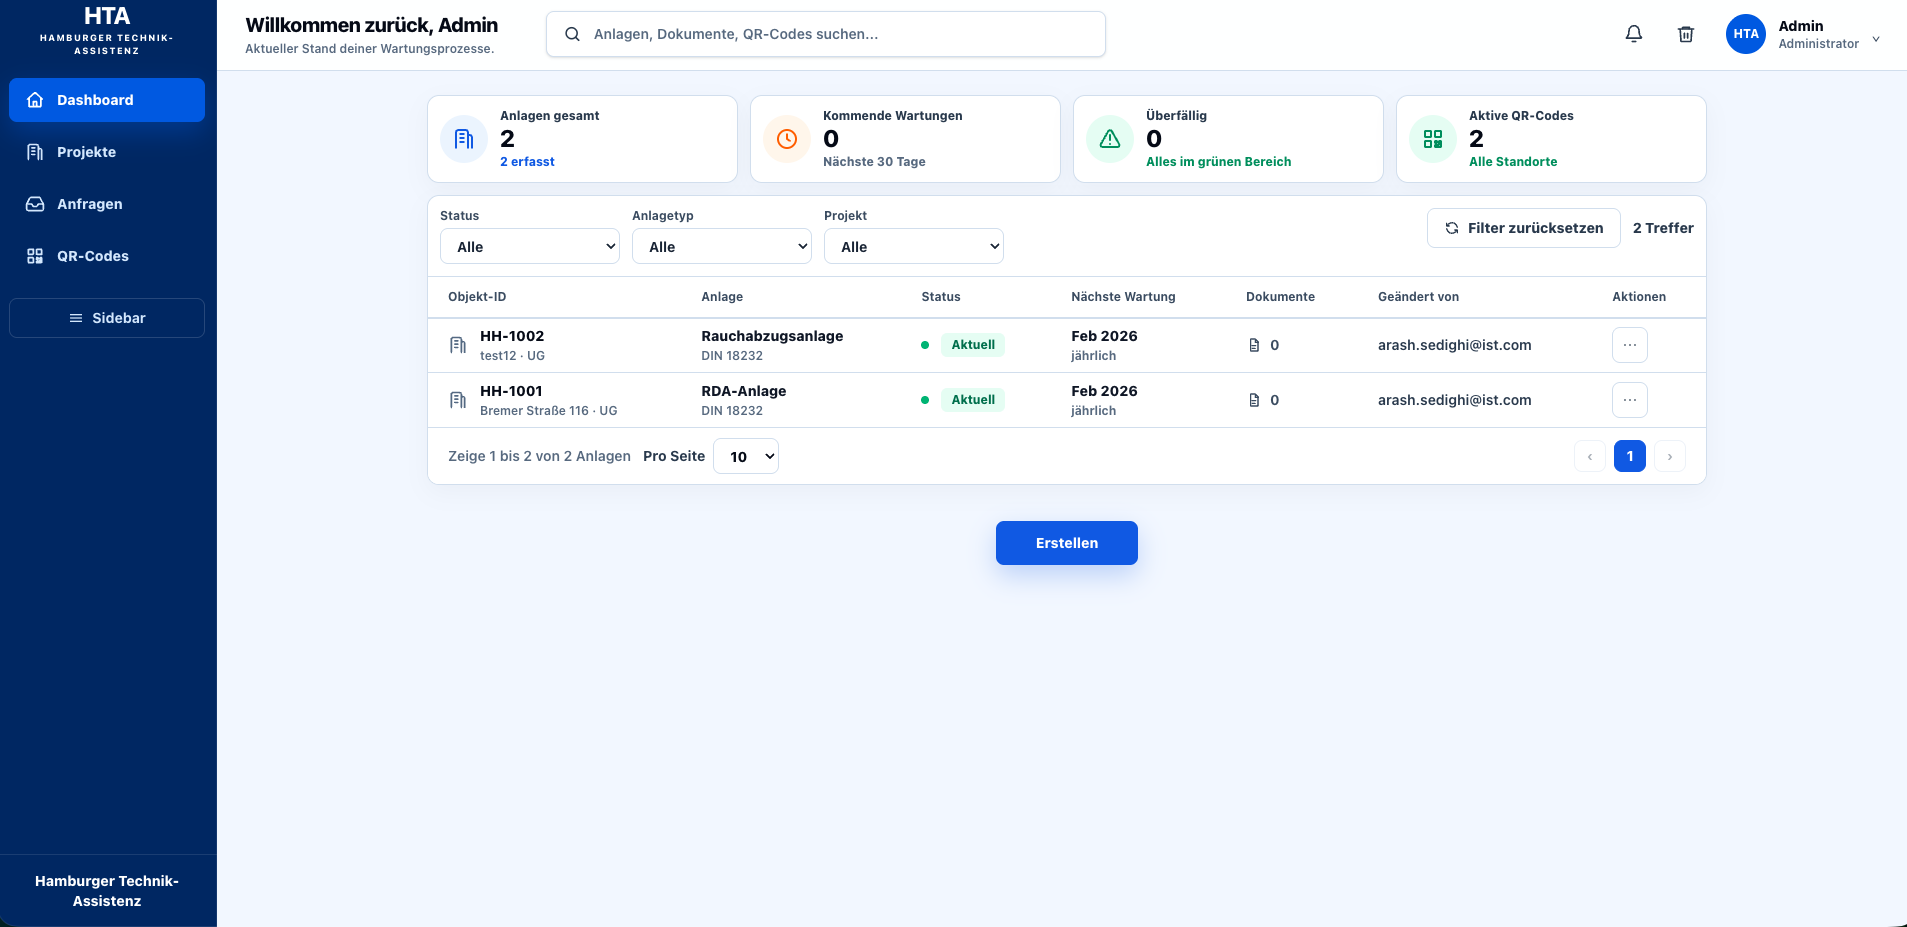Click clock icon in Kommende Wartungen card
The height and width of the screenshot is (927, 1907).
pyautogui.click(x=787, y=139)
